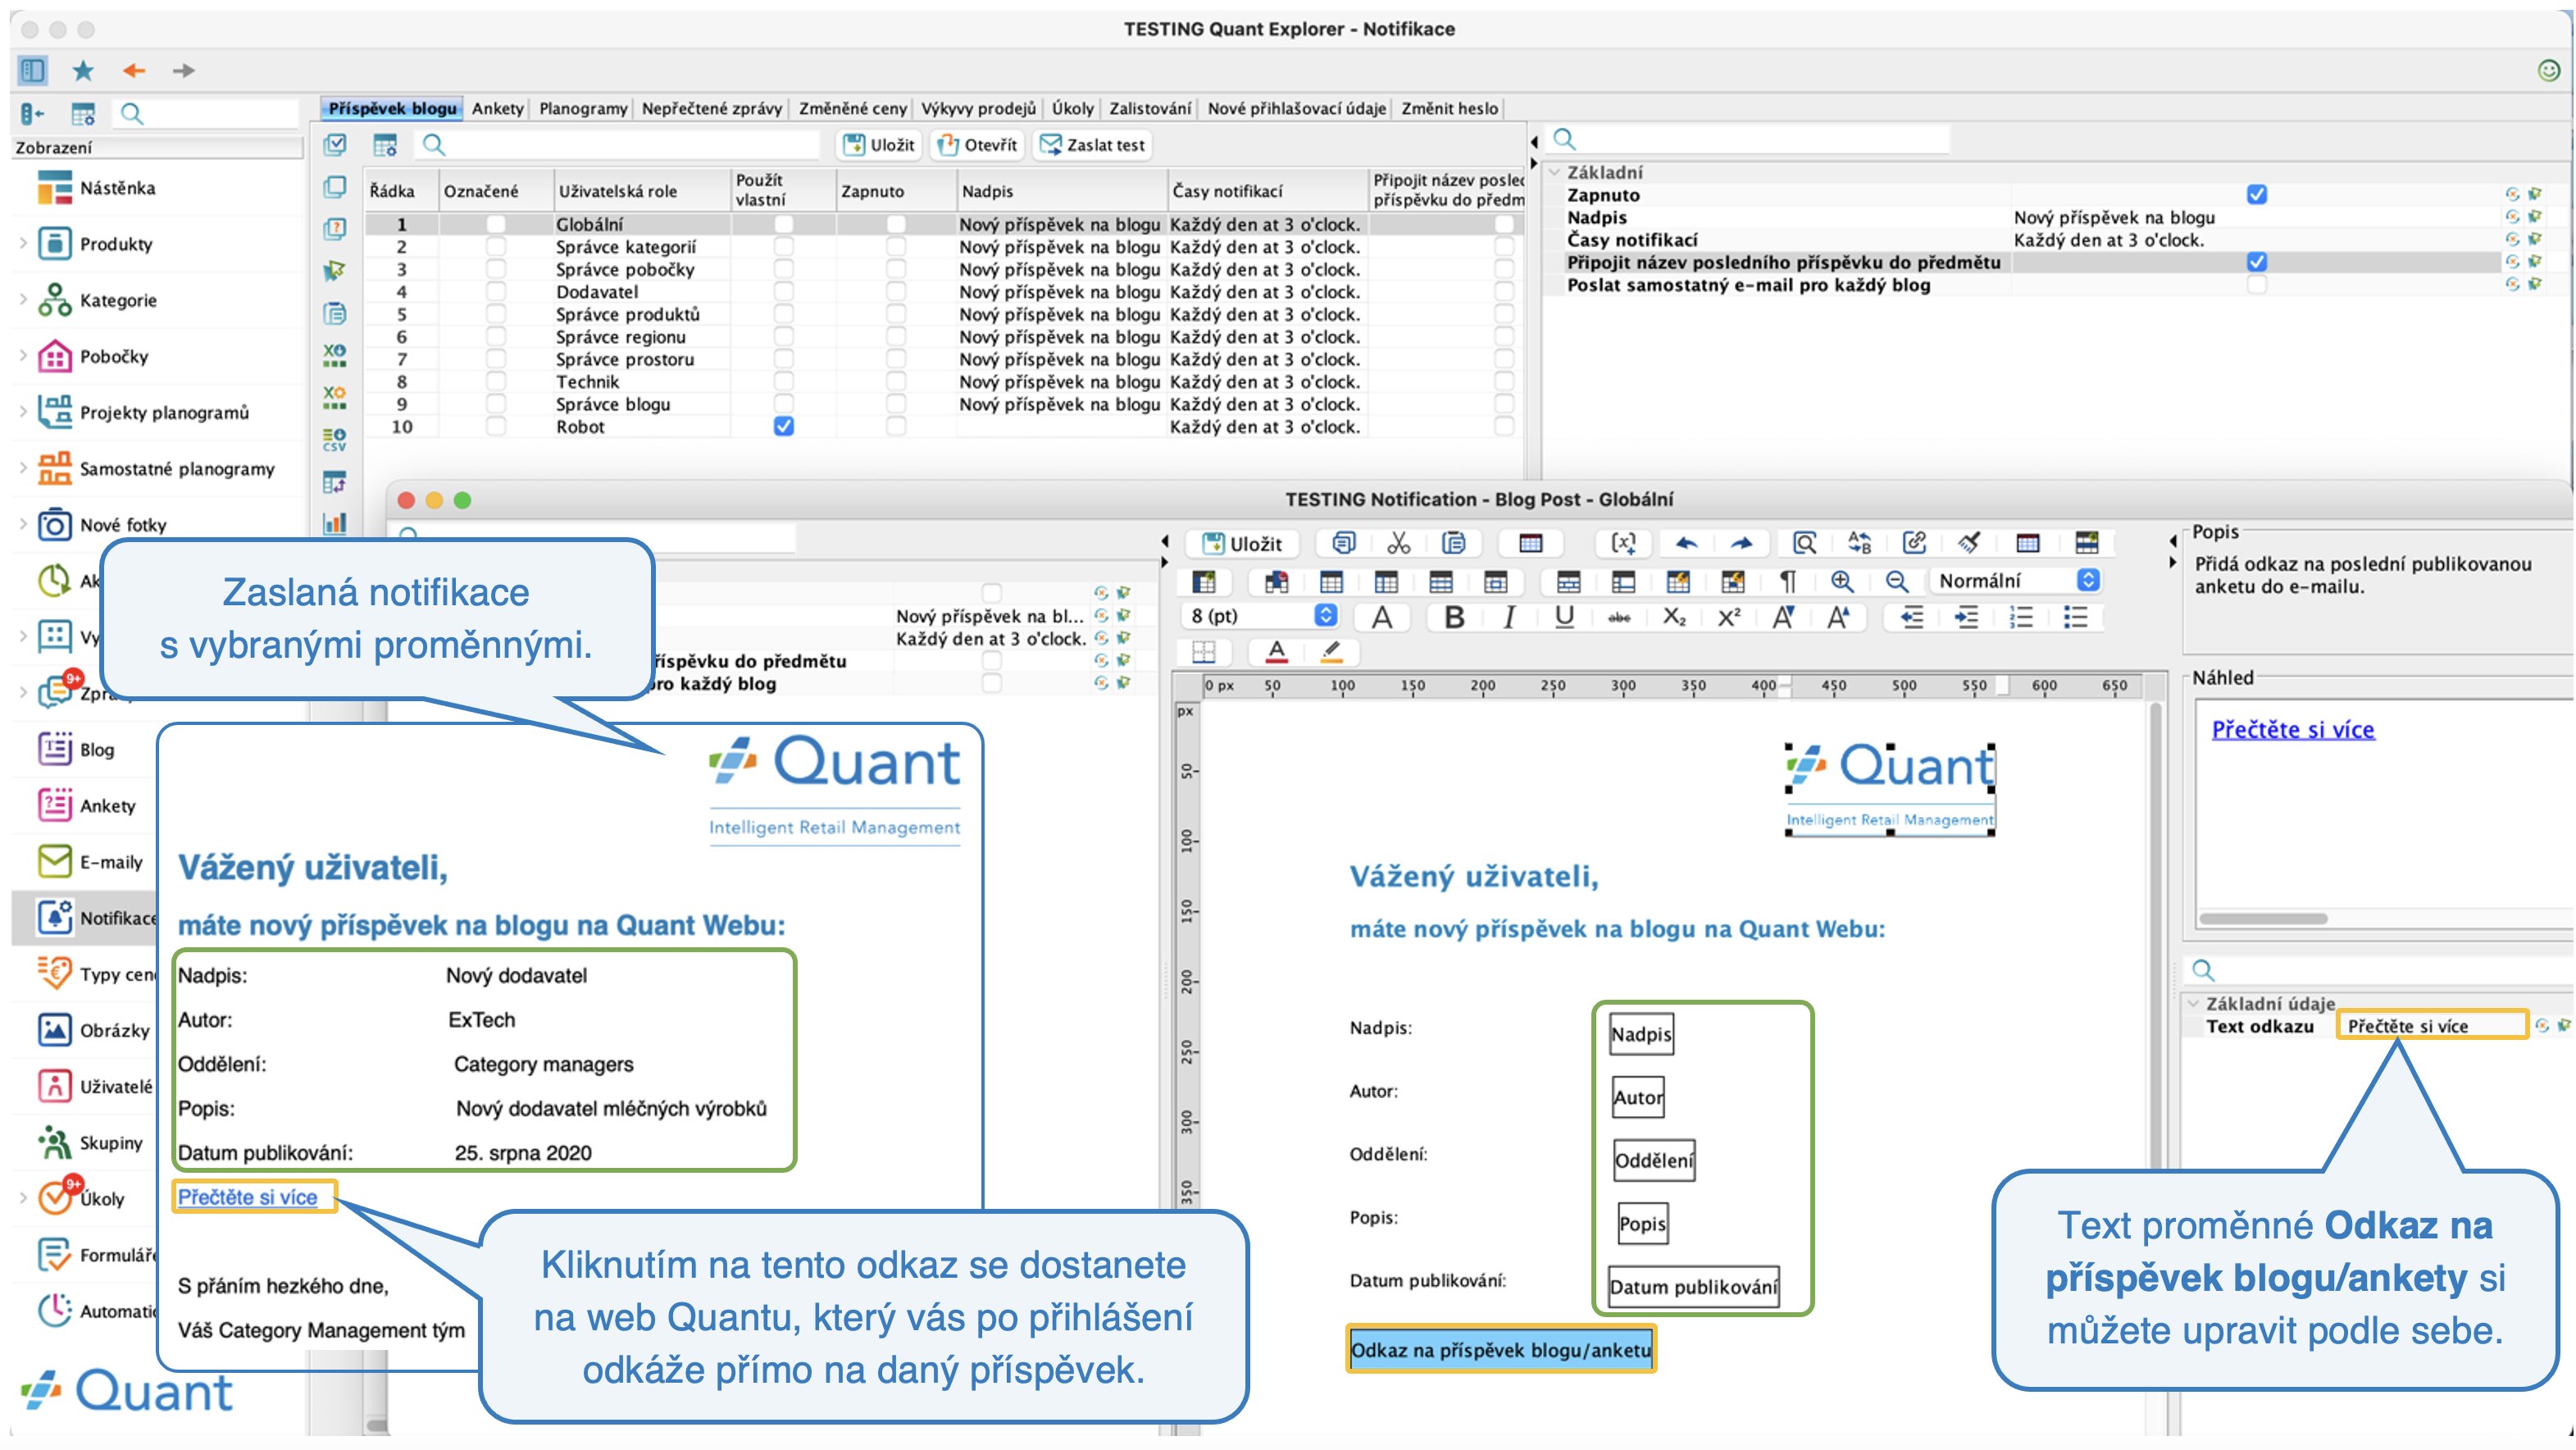Increase indent in editor toolbar
The height and width of the screenshot is (1450, 2576).
1966,617
